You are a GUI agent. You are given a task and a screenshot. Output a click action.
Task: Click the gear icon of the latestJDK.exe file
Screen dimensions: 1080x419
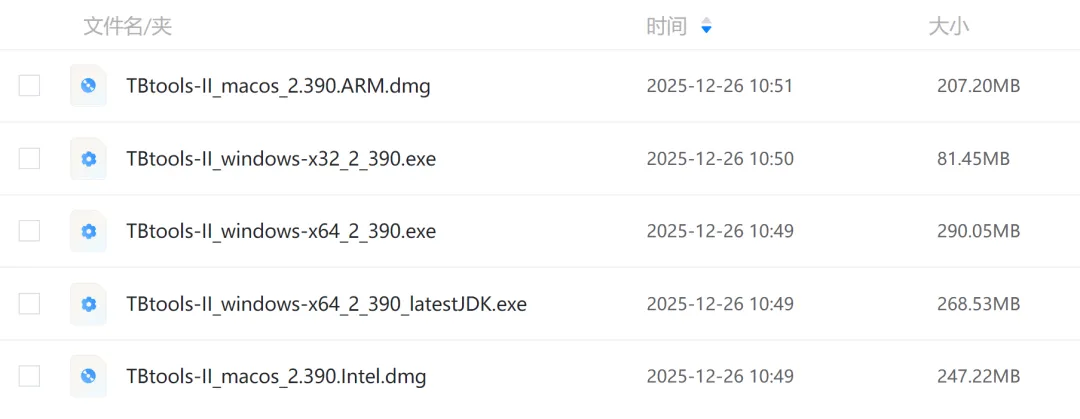pyautogui.click(x=88, y=304)
